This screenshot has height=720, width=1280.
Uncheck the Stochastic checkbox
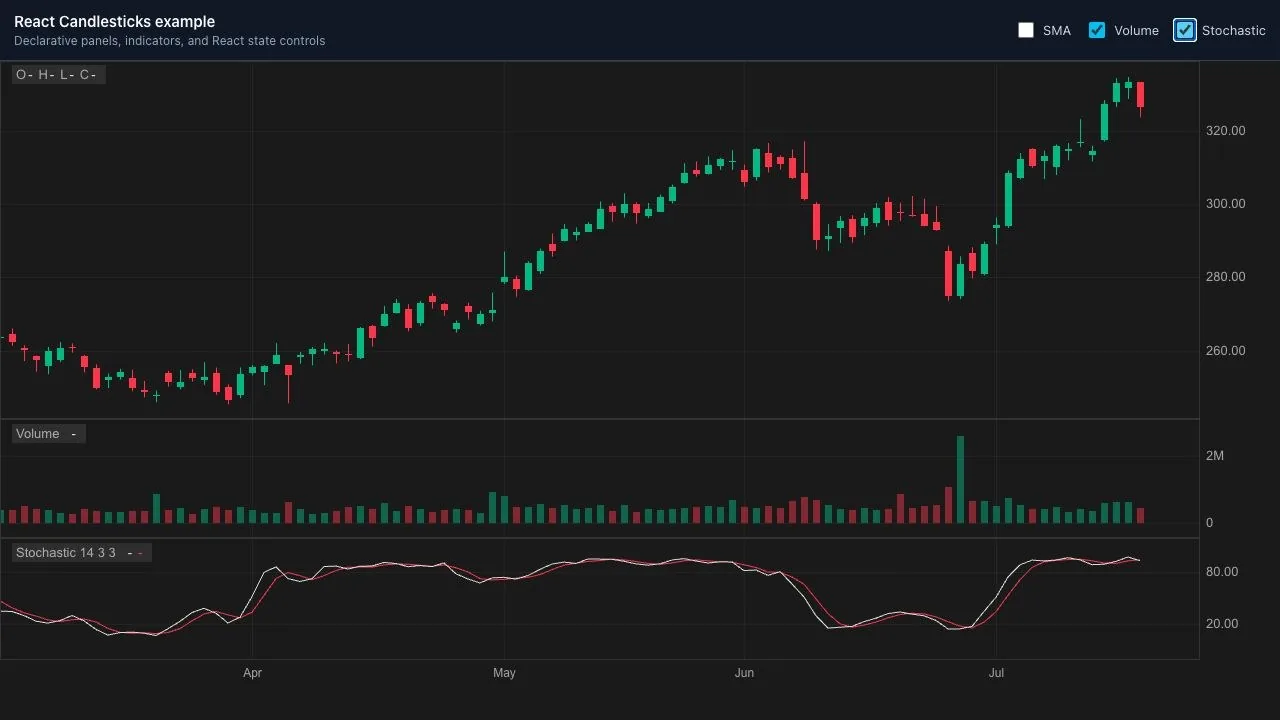pos(1185,30)
